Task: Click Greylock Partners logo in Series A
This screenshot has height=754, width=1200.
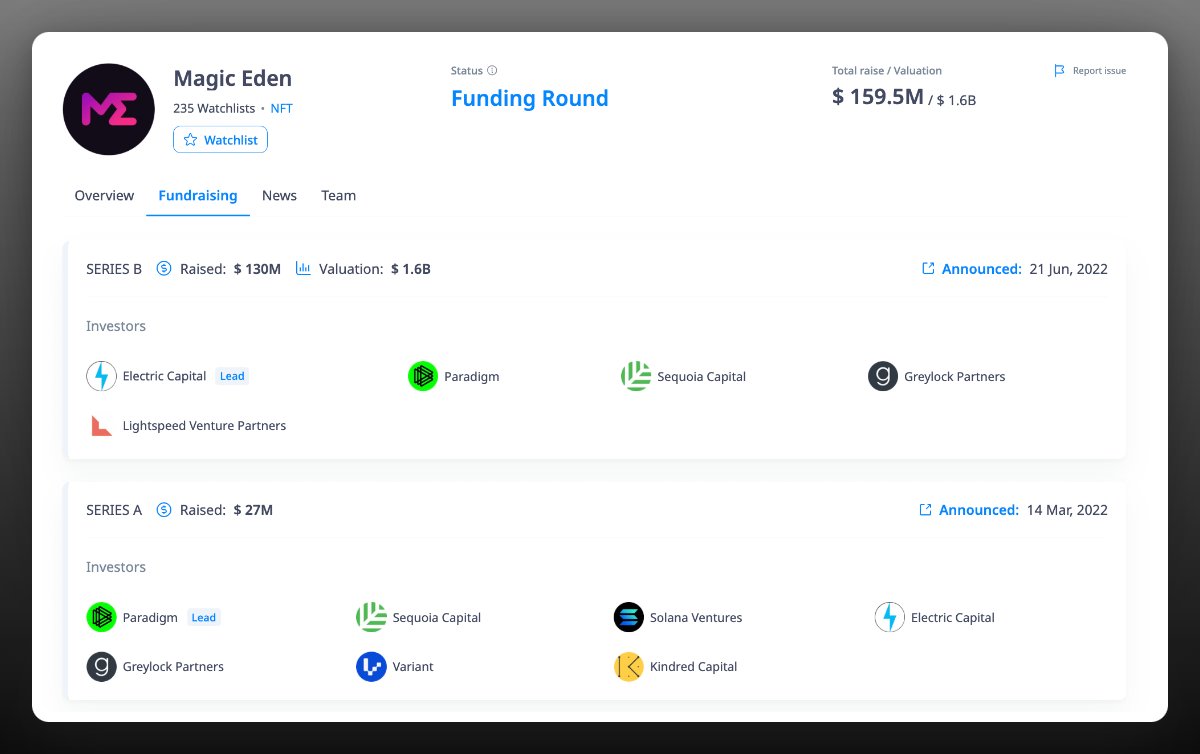Action: coord(101,666)
